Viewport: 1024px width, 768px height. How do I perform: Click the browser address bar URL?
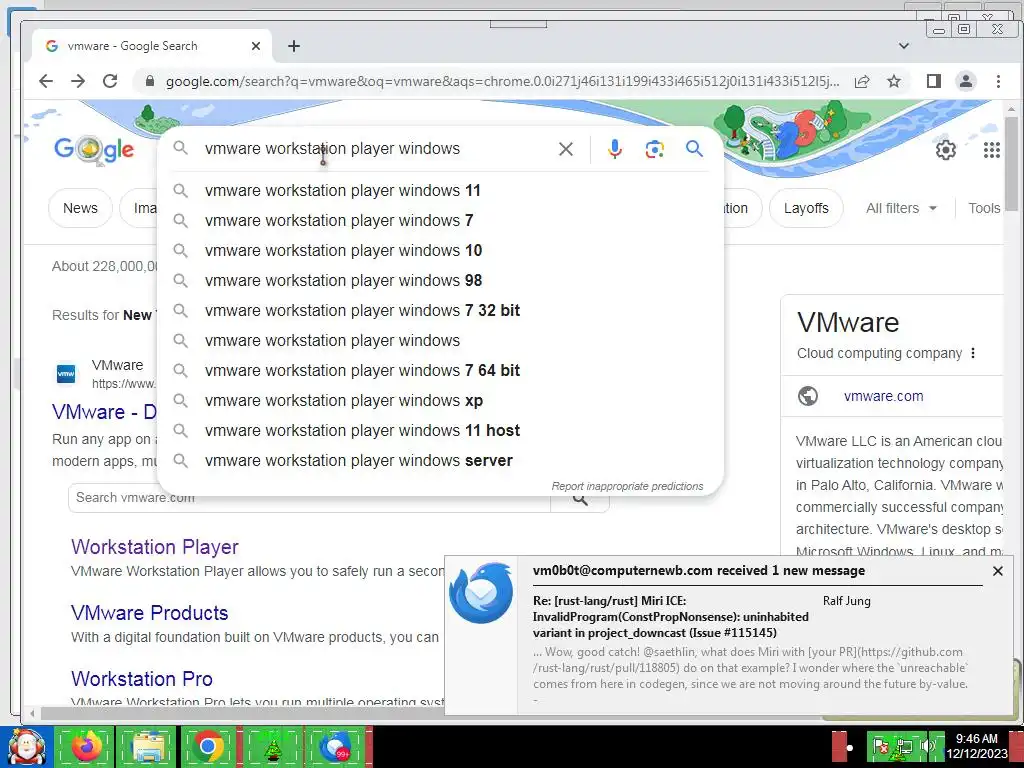coord(502,81)
